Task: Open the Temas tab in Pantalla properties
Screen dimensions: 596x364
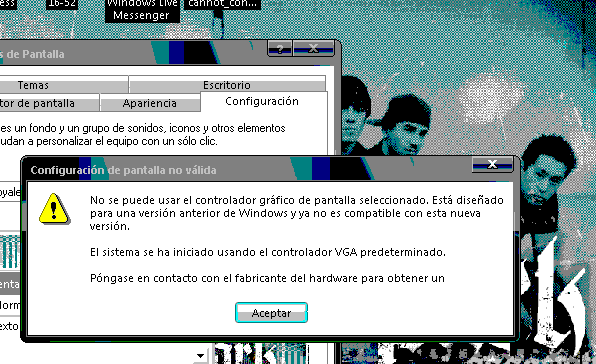Action: (63, 84)
